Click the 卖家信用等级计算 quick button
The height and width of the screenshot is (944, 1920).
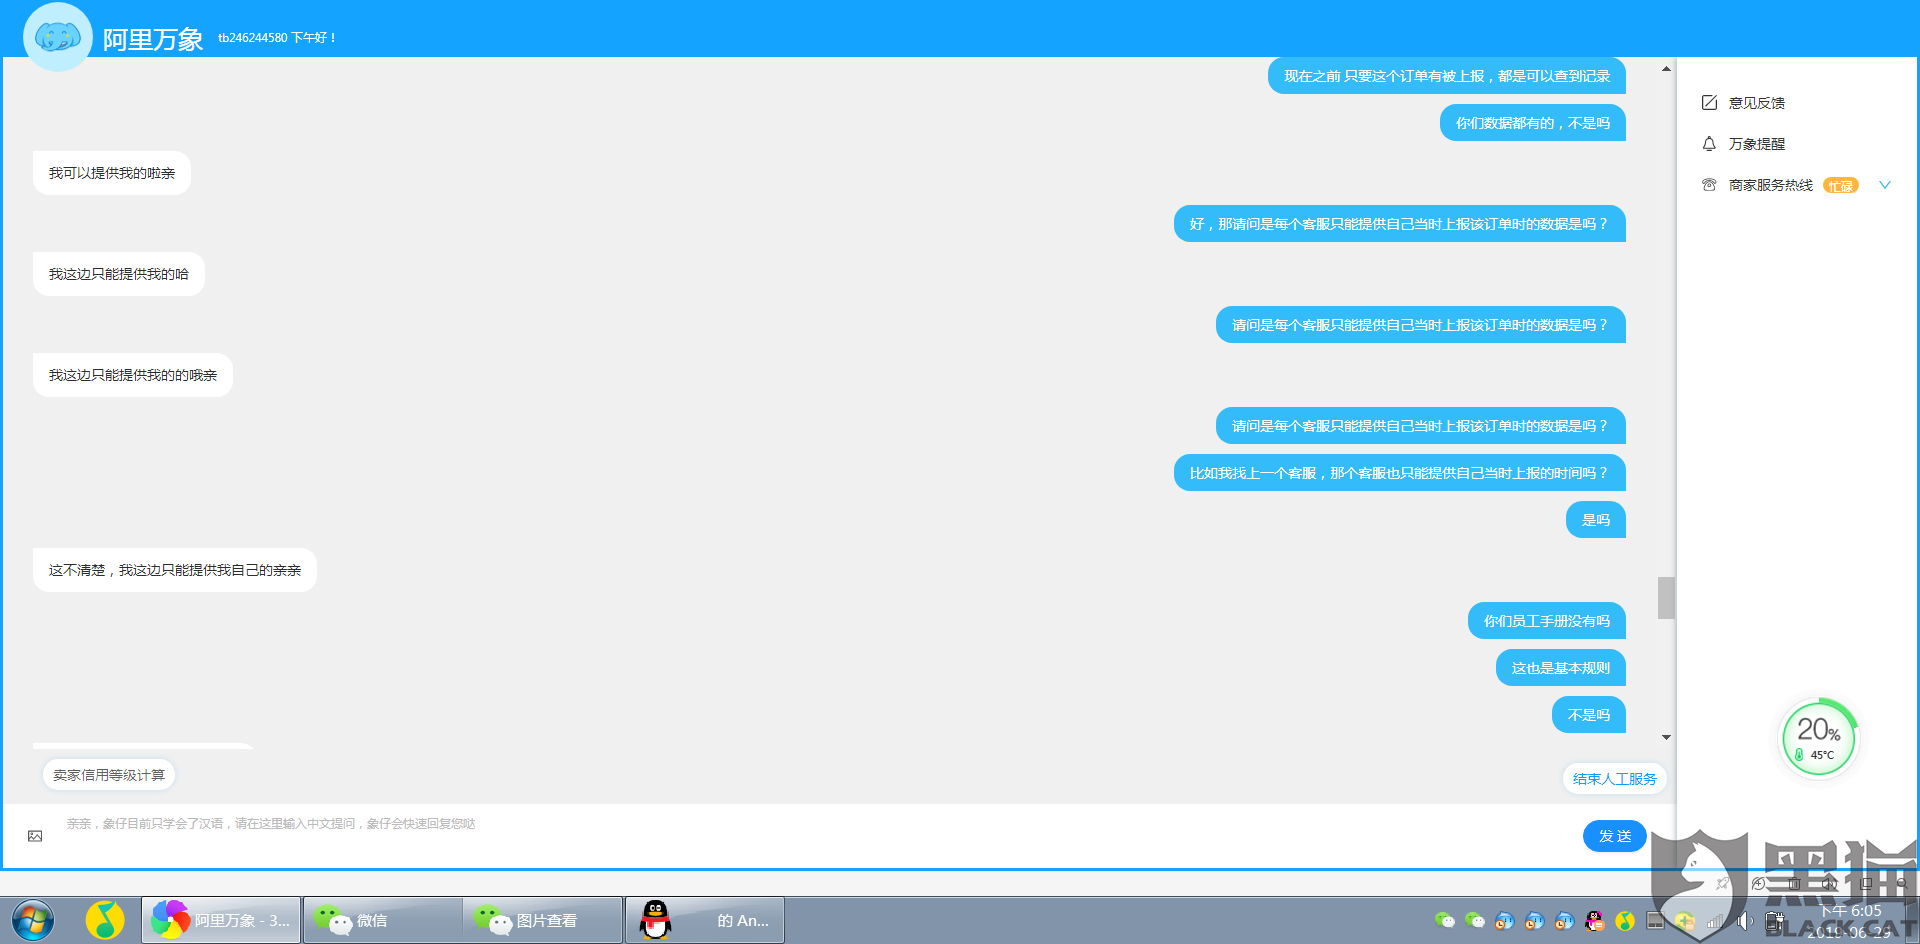tap(109, 775)
